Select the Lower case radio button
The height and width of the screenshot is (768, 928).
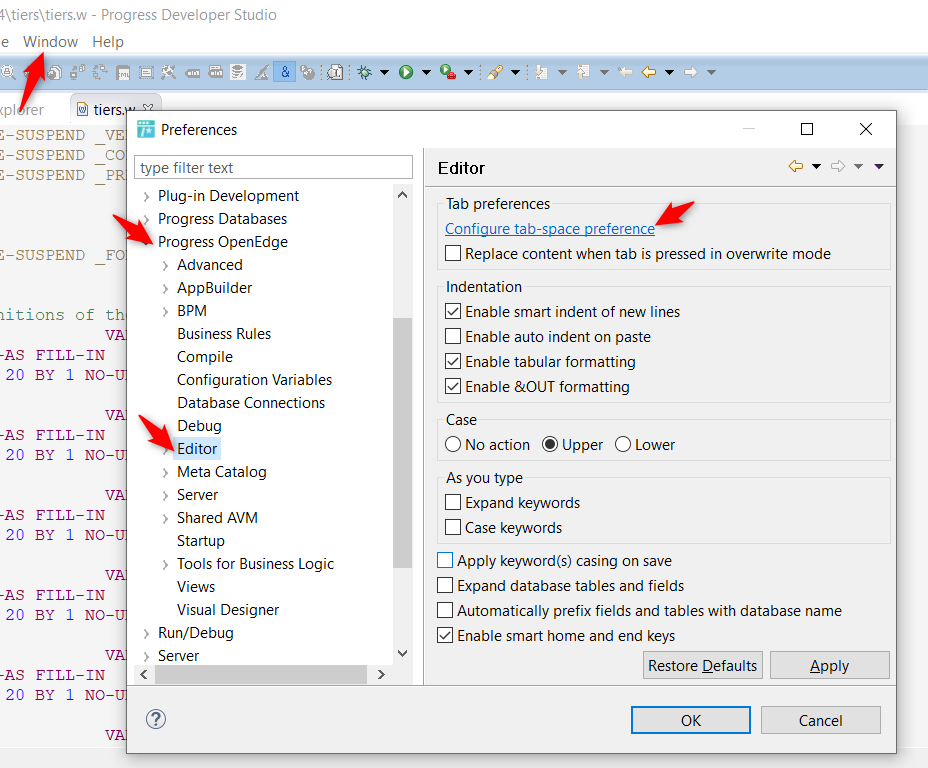coord(623,445)
